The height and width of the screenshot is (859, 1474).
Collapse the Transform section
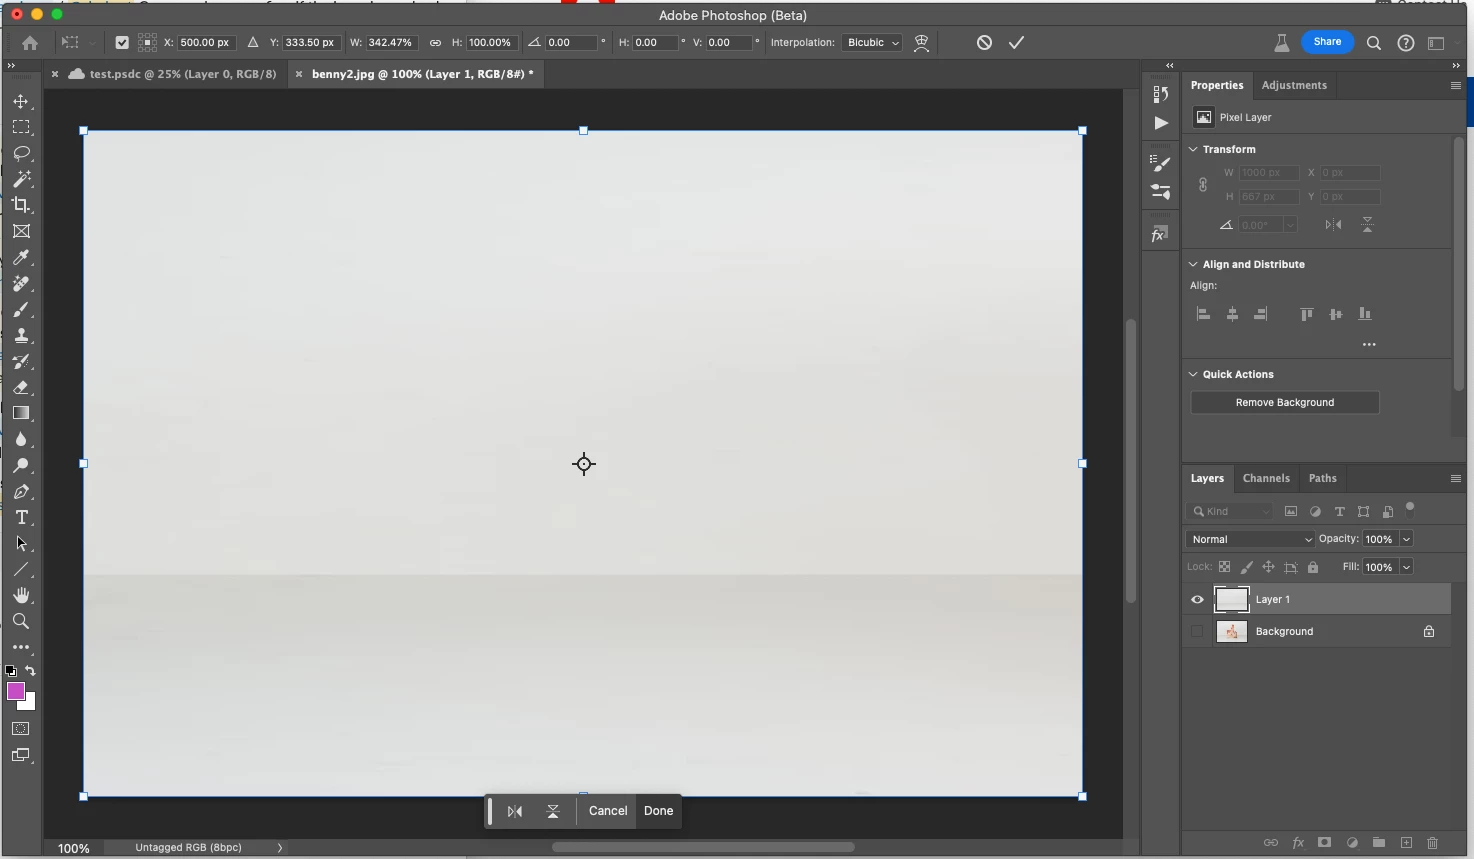tap(1193, 149)
